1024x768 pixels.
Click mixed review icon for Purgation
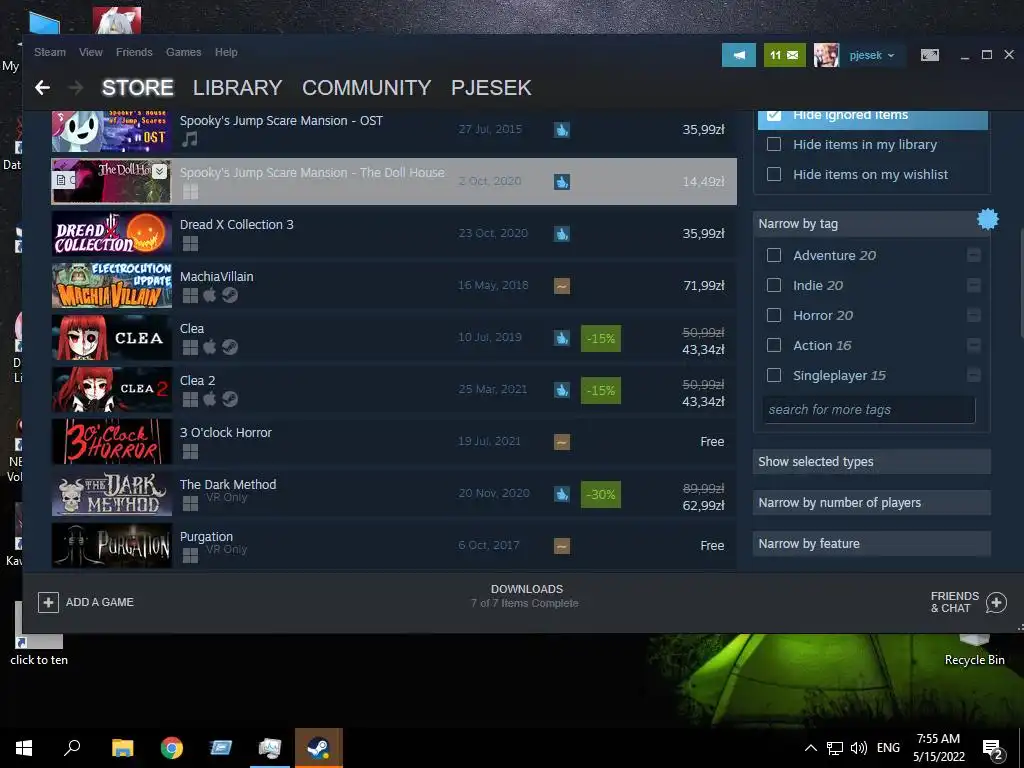562,545
